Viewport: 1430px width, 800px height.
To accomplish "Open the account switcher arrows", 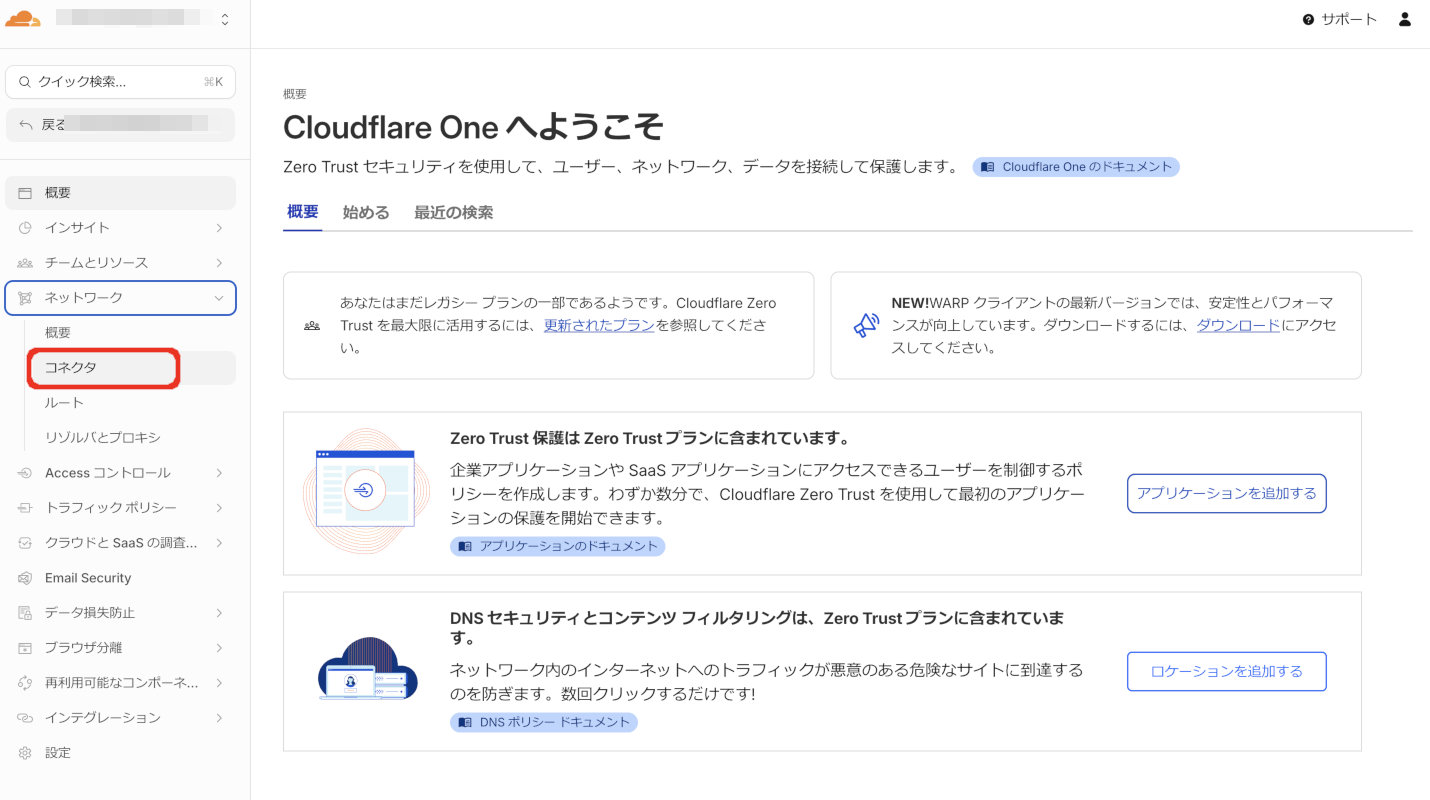I will 225,19.
